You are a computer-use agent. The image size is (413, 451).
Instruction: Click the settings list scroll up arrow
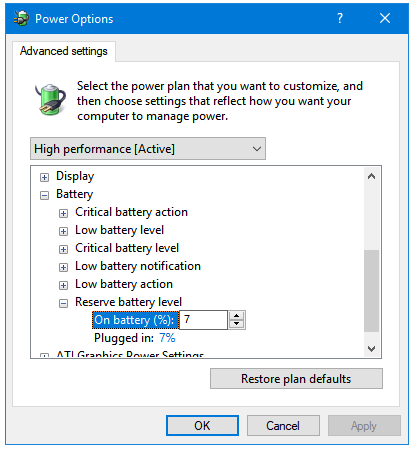coord(371,176)
